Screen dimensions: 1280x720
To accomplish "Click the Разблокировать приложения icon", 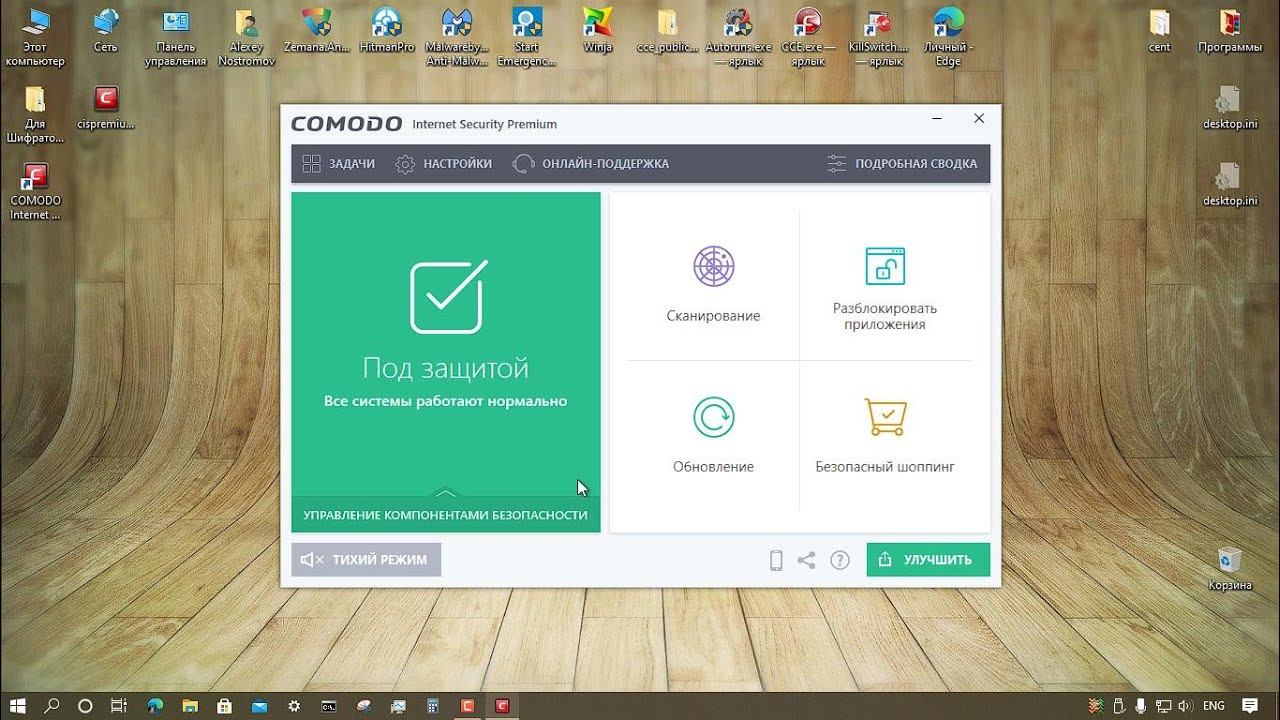I will [884, 266].
